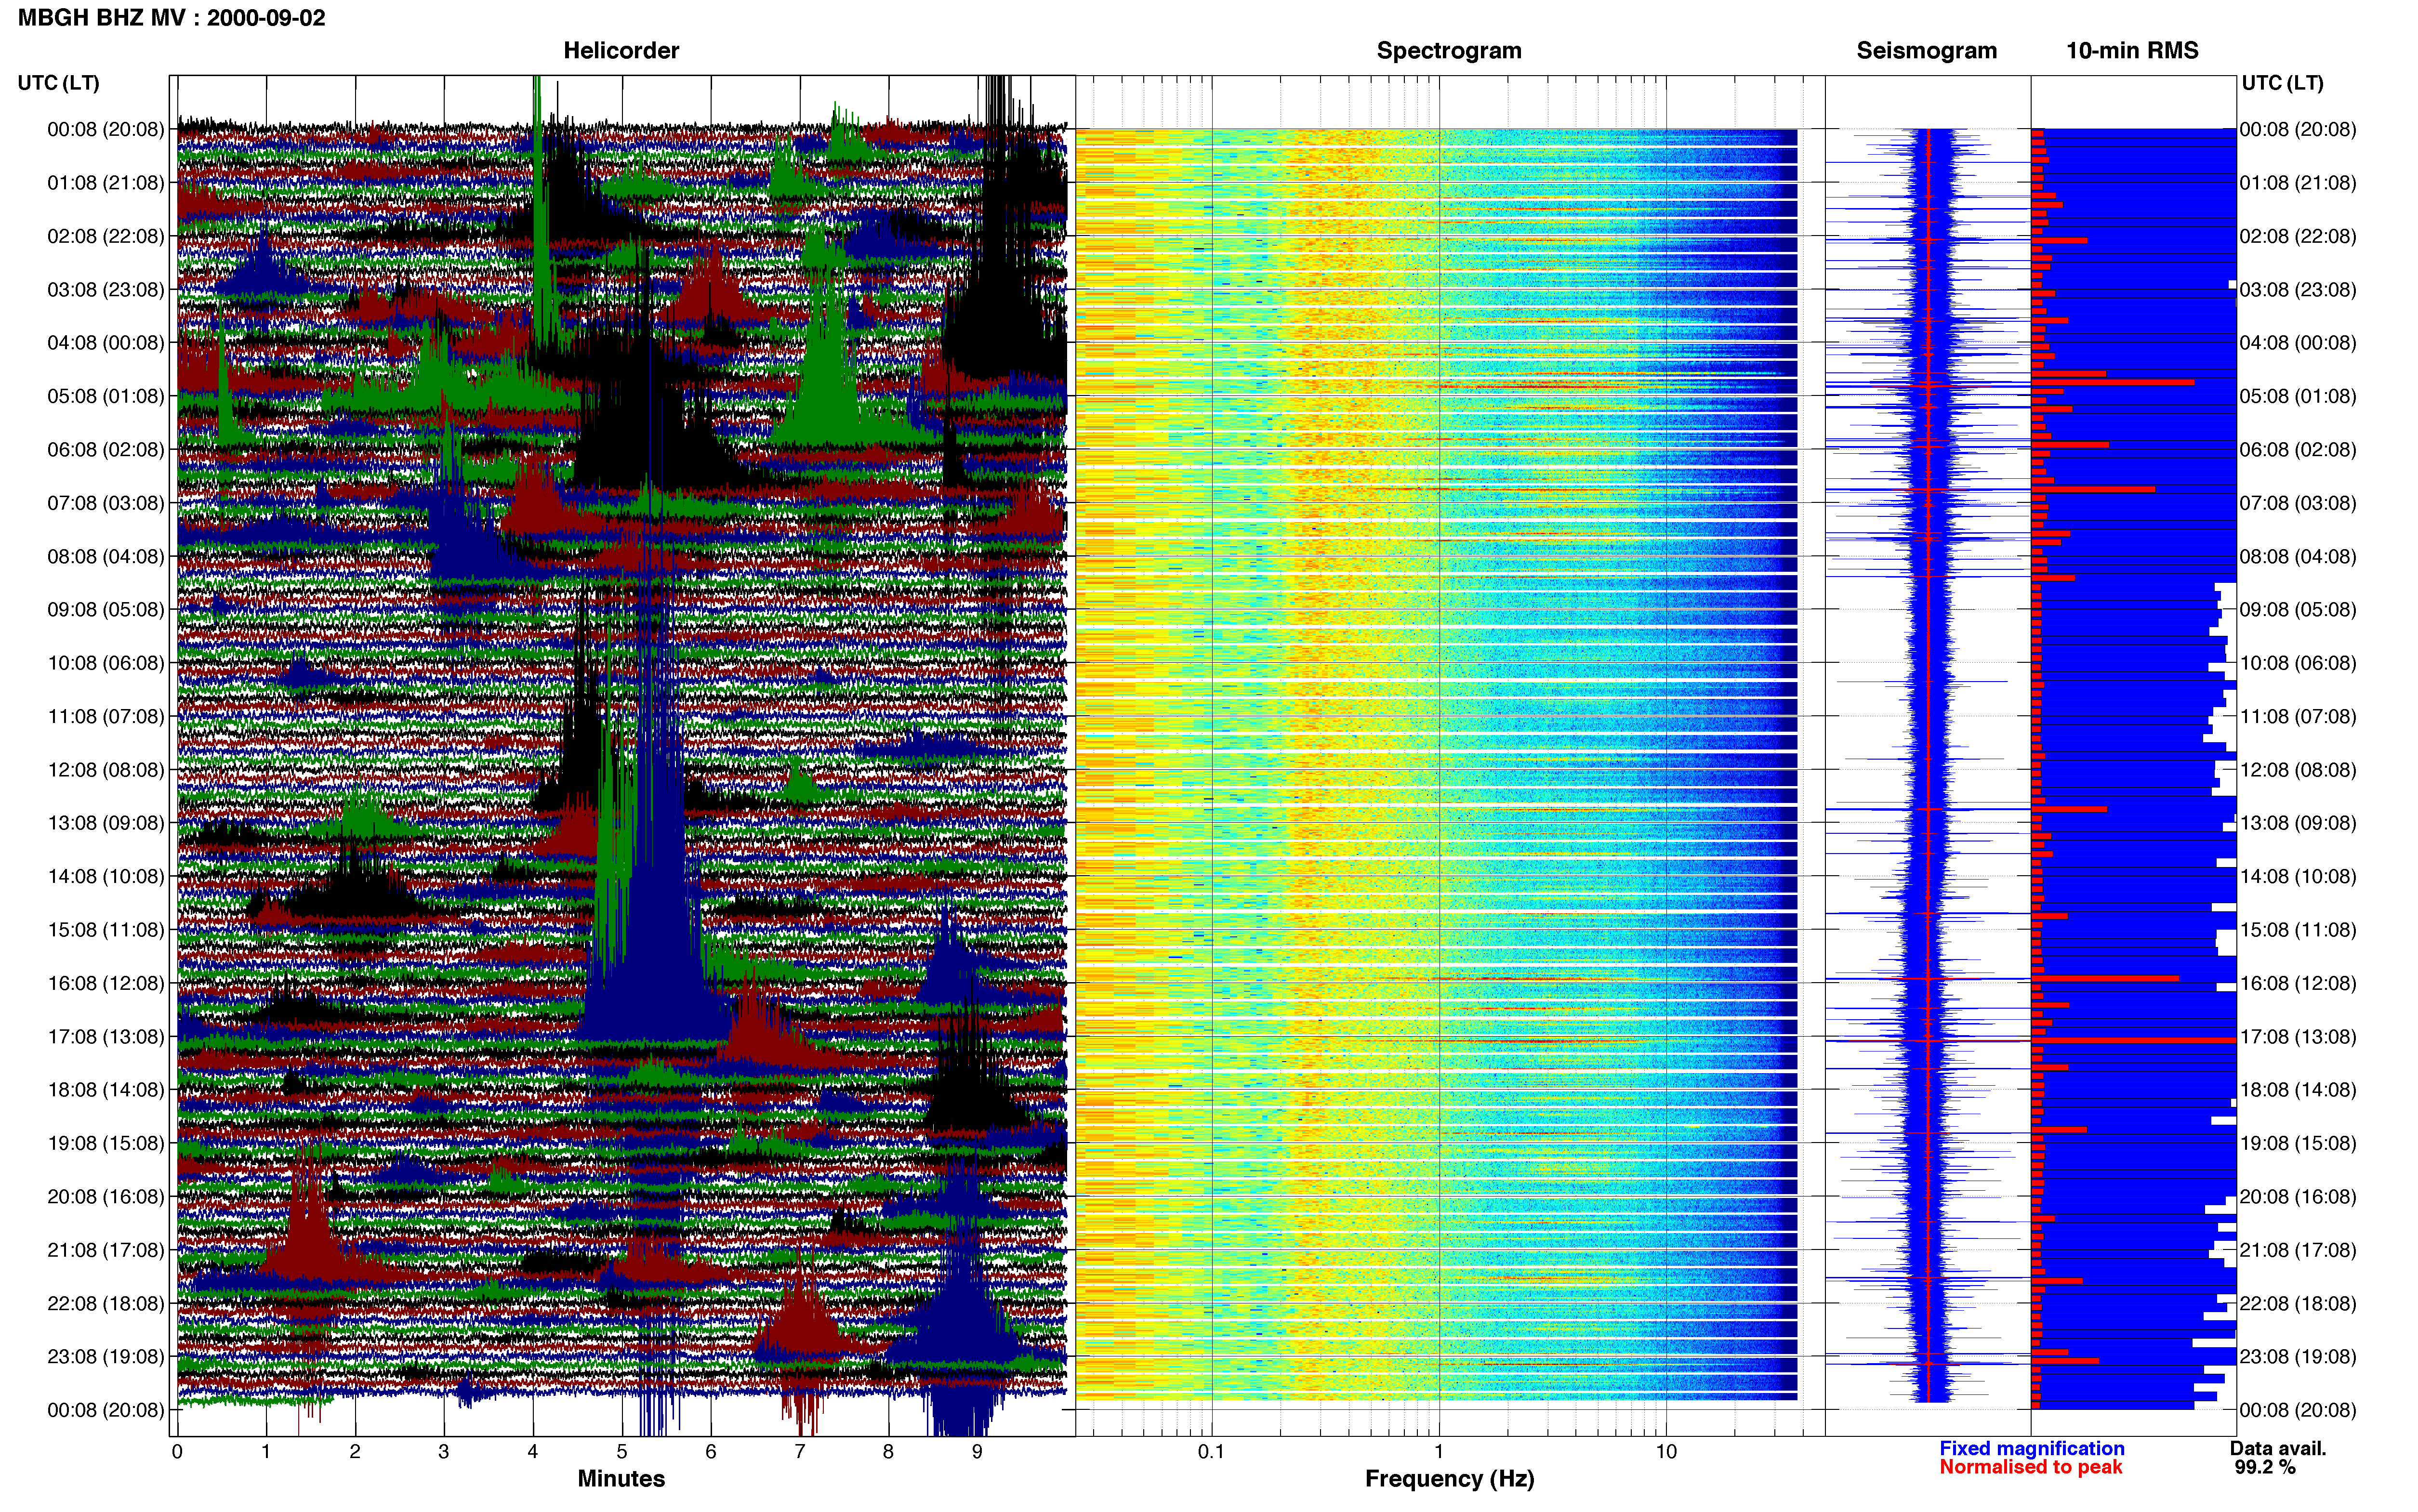Viewport: 2418px width, 1512px height.
Task: Click left time label '10:08 (06:08)'
Action: [105, 663]
